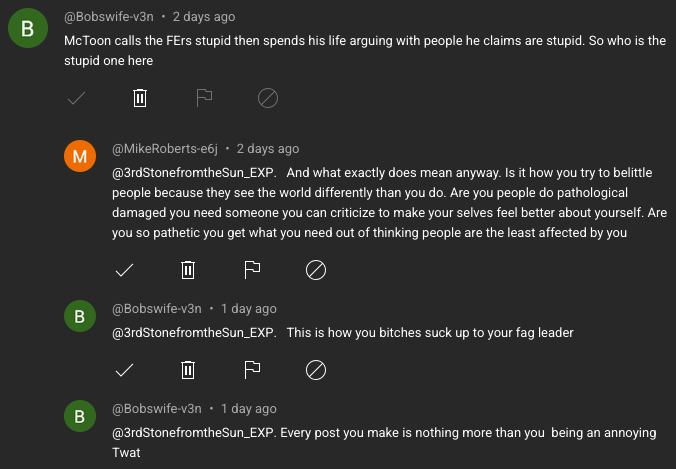Click checkmark under the "McToon calls" comment
676x469 pixels.
coord(76,98)
